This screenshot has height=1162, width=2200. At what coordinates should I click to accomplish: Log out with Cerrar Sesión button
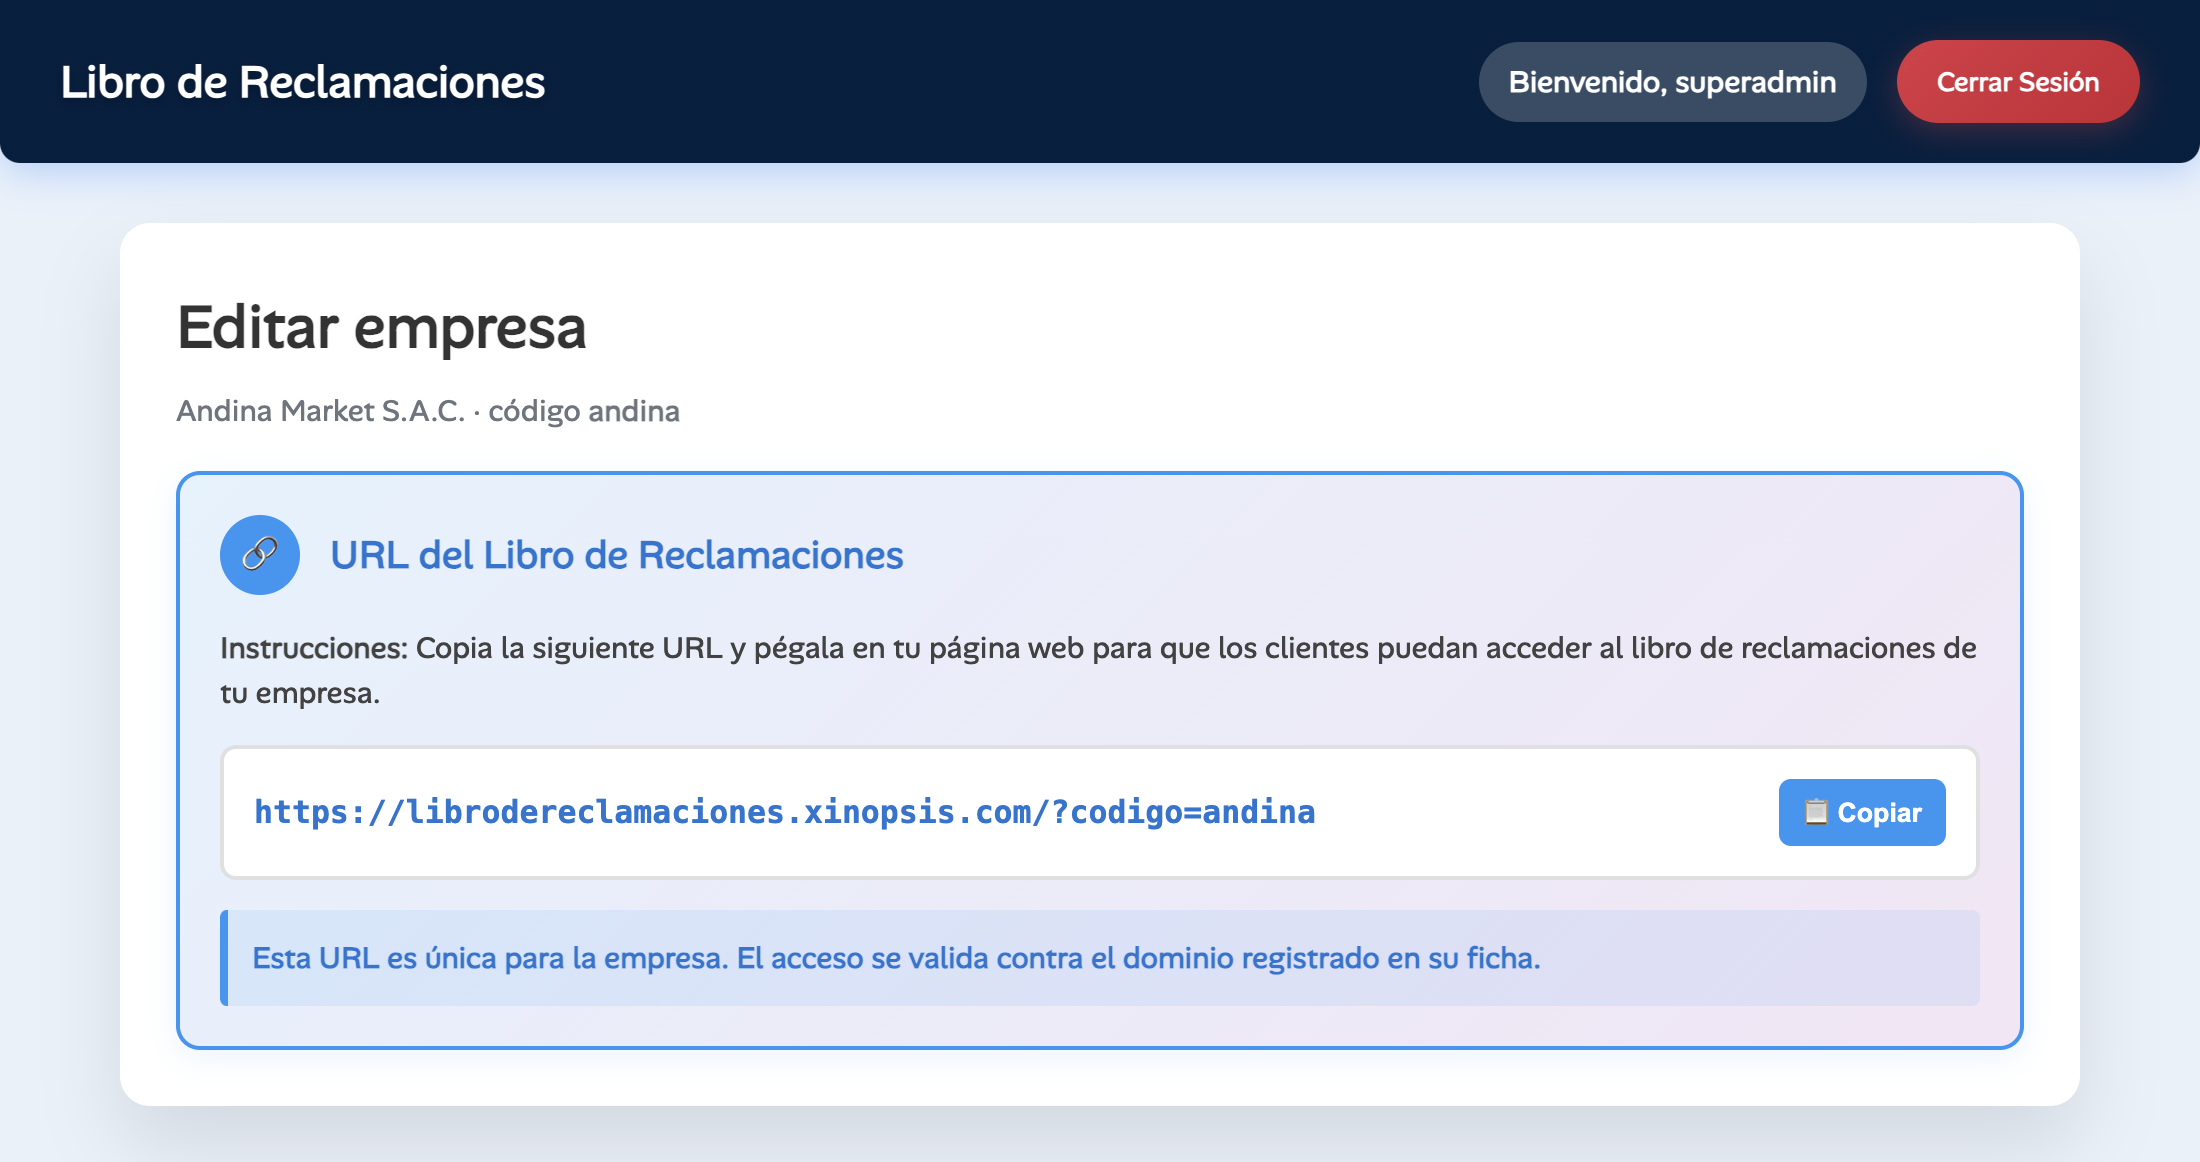(2018, 82)
